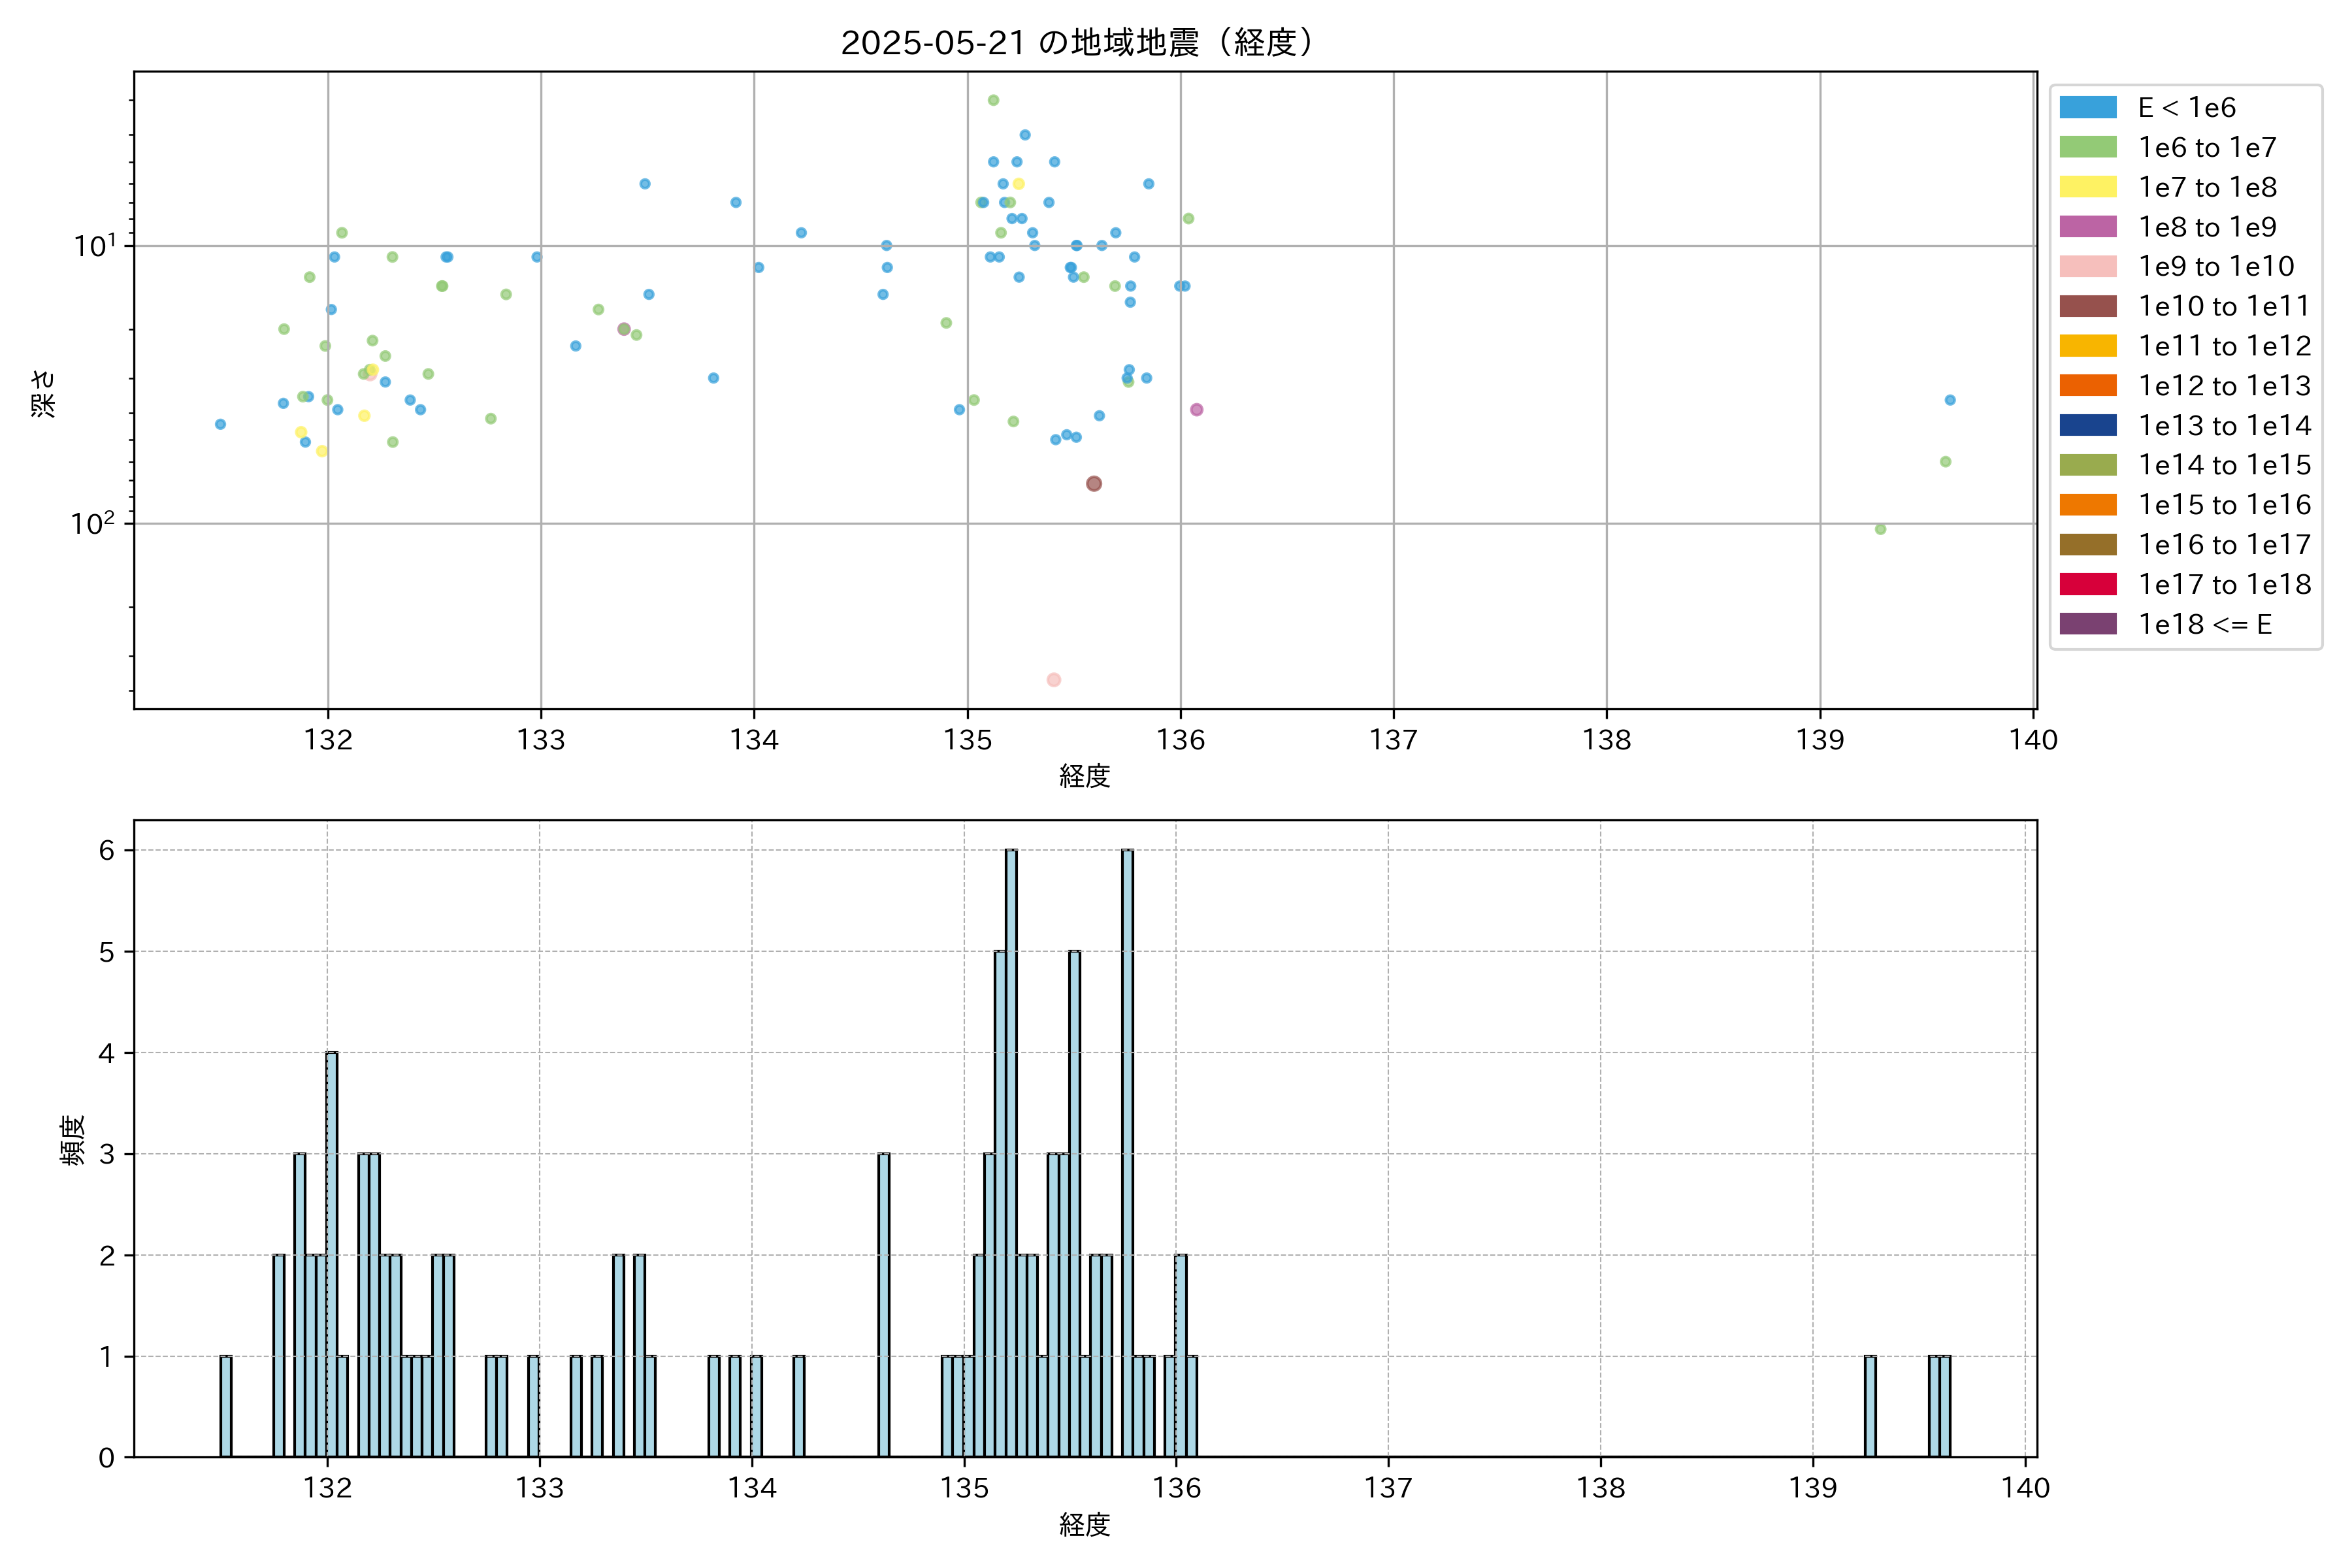Click the 1e12 to 1e13 legend label
The image size is (2352, 1568).
tap(2224, 386)
